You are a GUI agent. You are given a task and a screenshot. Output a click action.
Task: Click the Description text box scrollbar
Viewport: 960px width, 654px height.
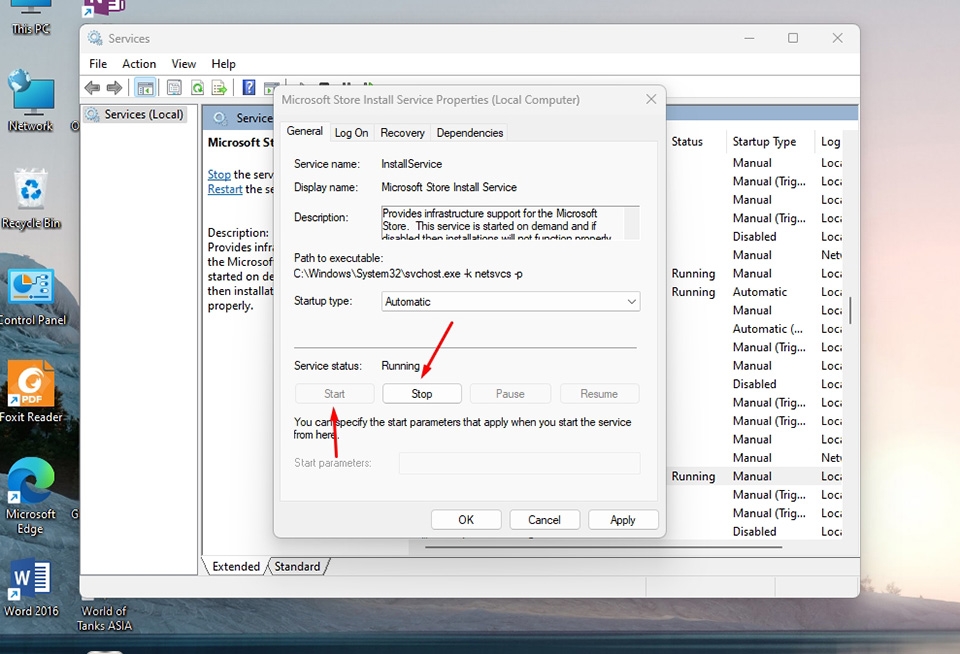tap(632, 223)
